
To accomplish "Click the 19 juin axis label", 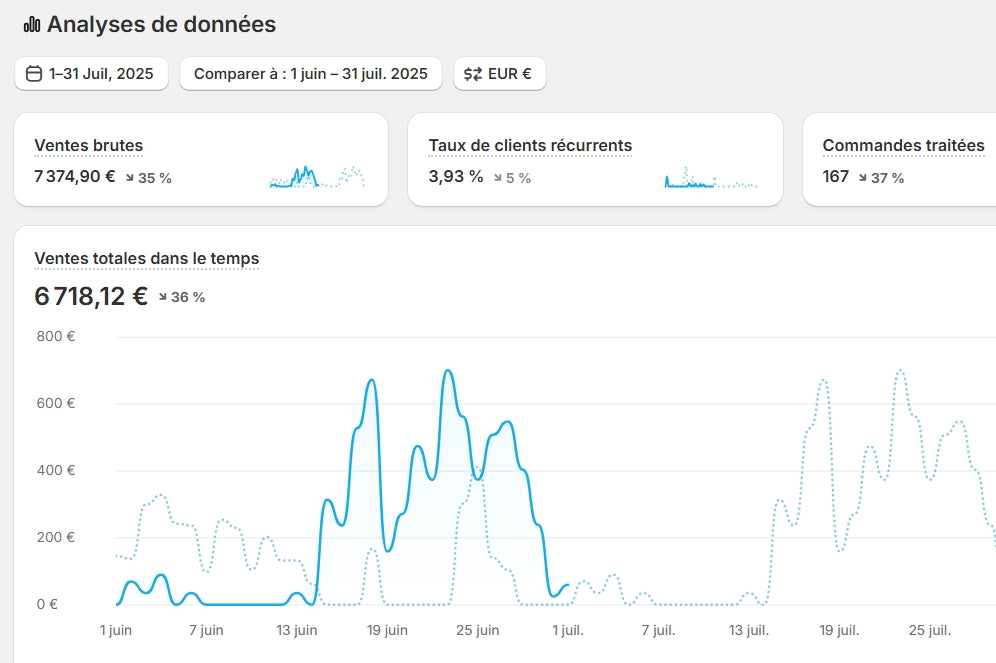I will [x=387, y=631].
